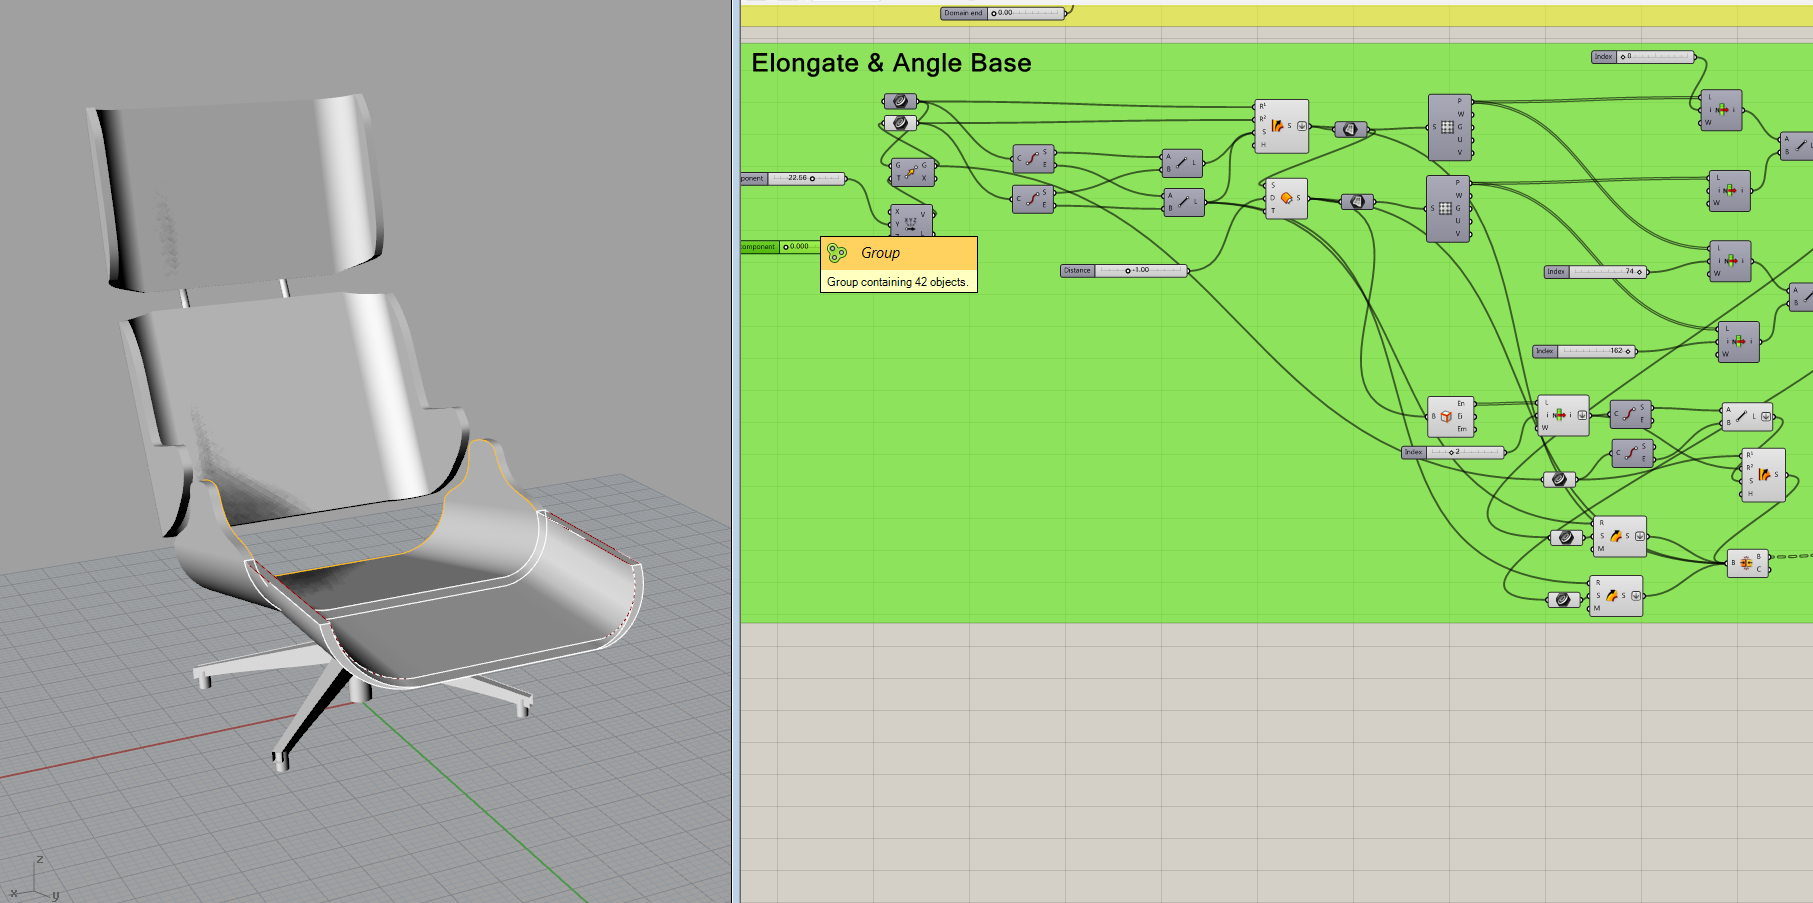The width and height of the screenshot is (1813, 903).
Task: Select the upper Divide Surface component
Action: pos(1449,127)
